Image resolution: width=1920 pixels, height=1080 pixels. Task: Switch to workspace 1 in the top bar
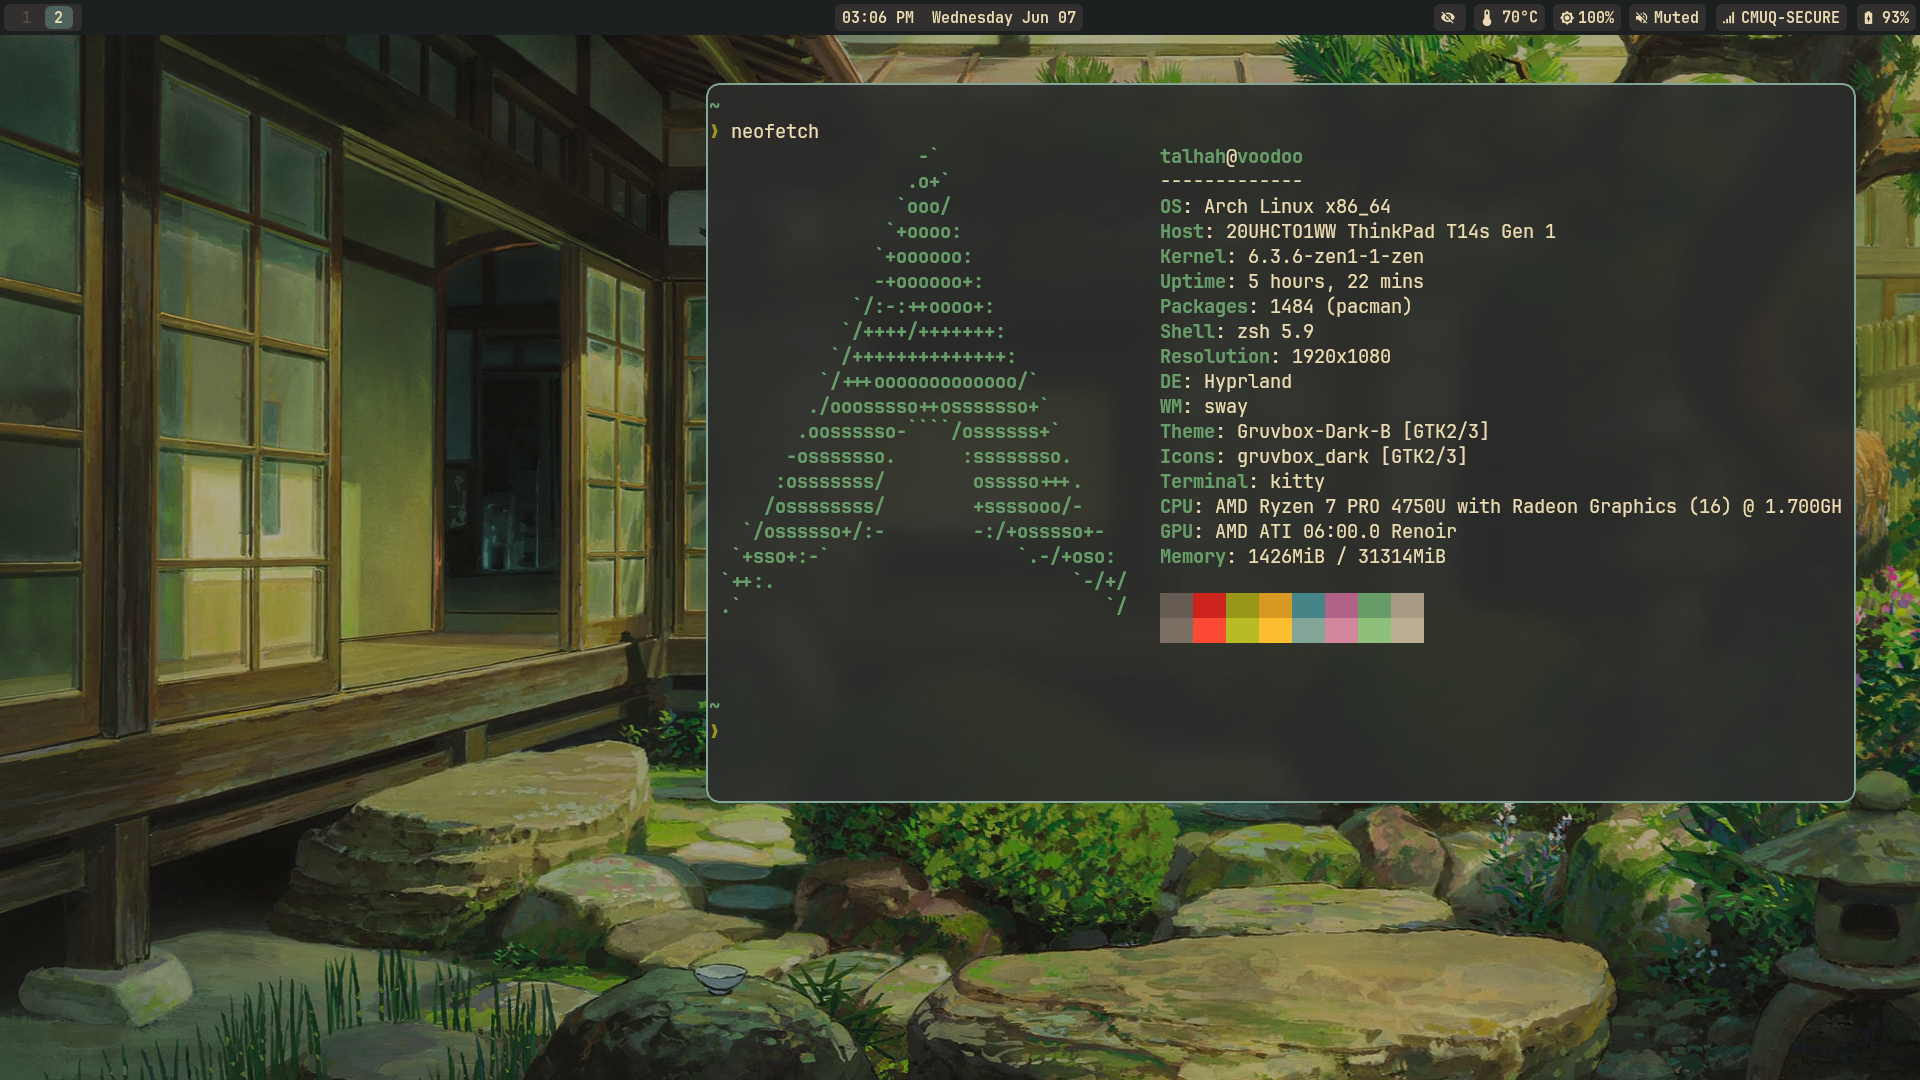[x=26, y=17]
